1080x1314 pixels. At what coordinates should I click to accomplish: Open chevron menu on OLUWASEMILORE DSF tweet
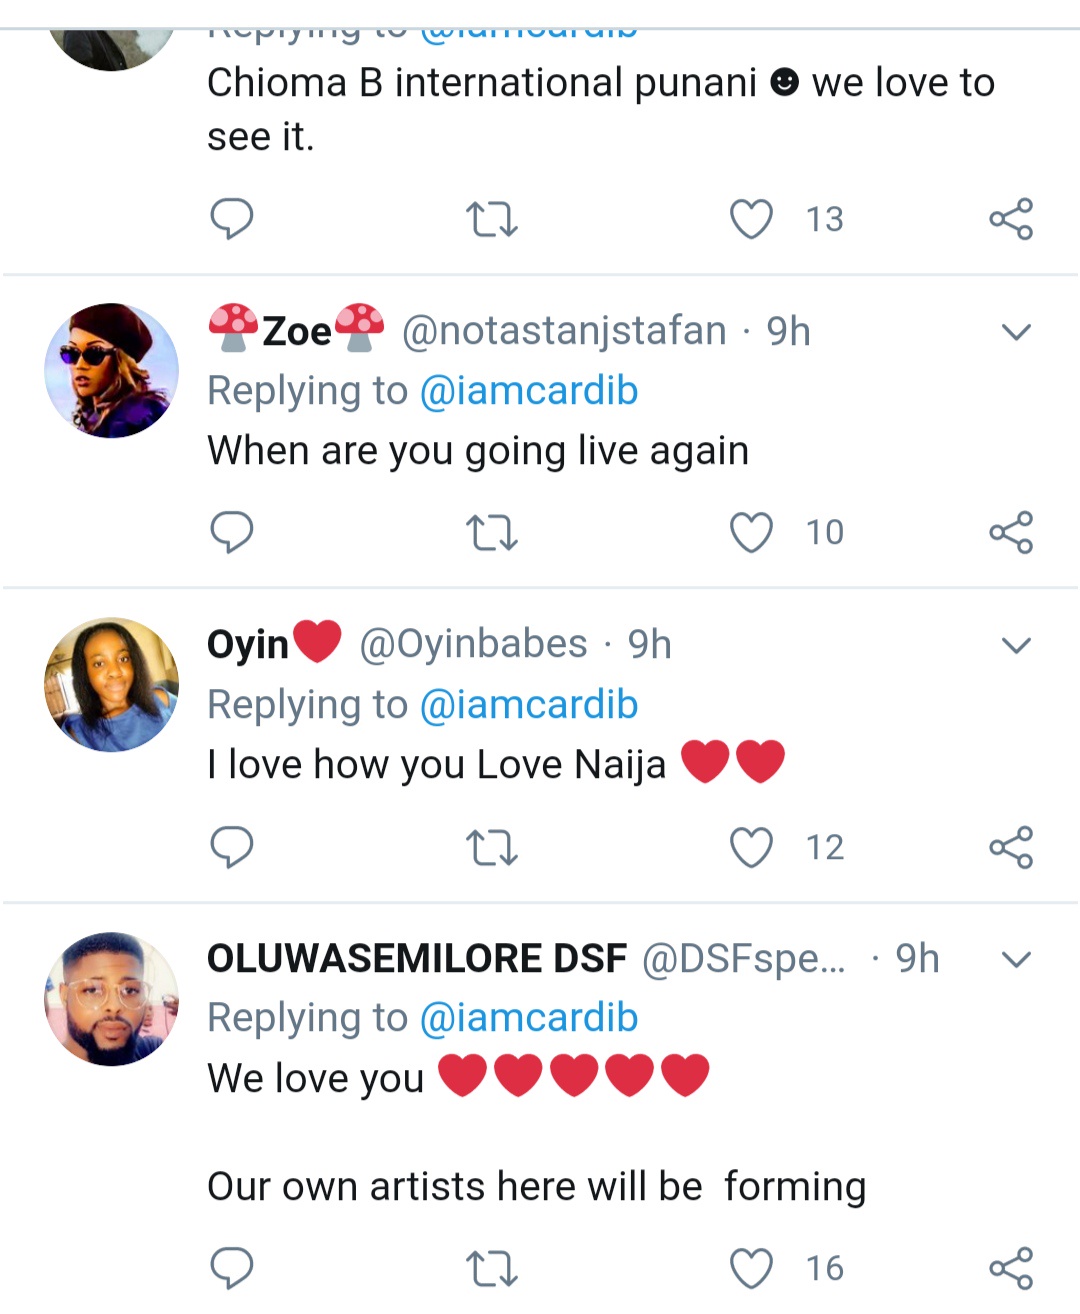pos(1016,960)
